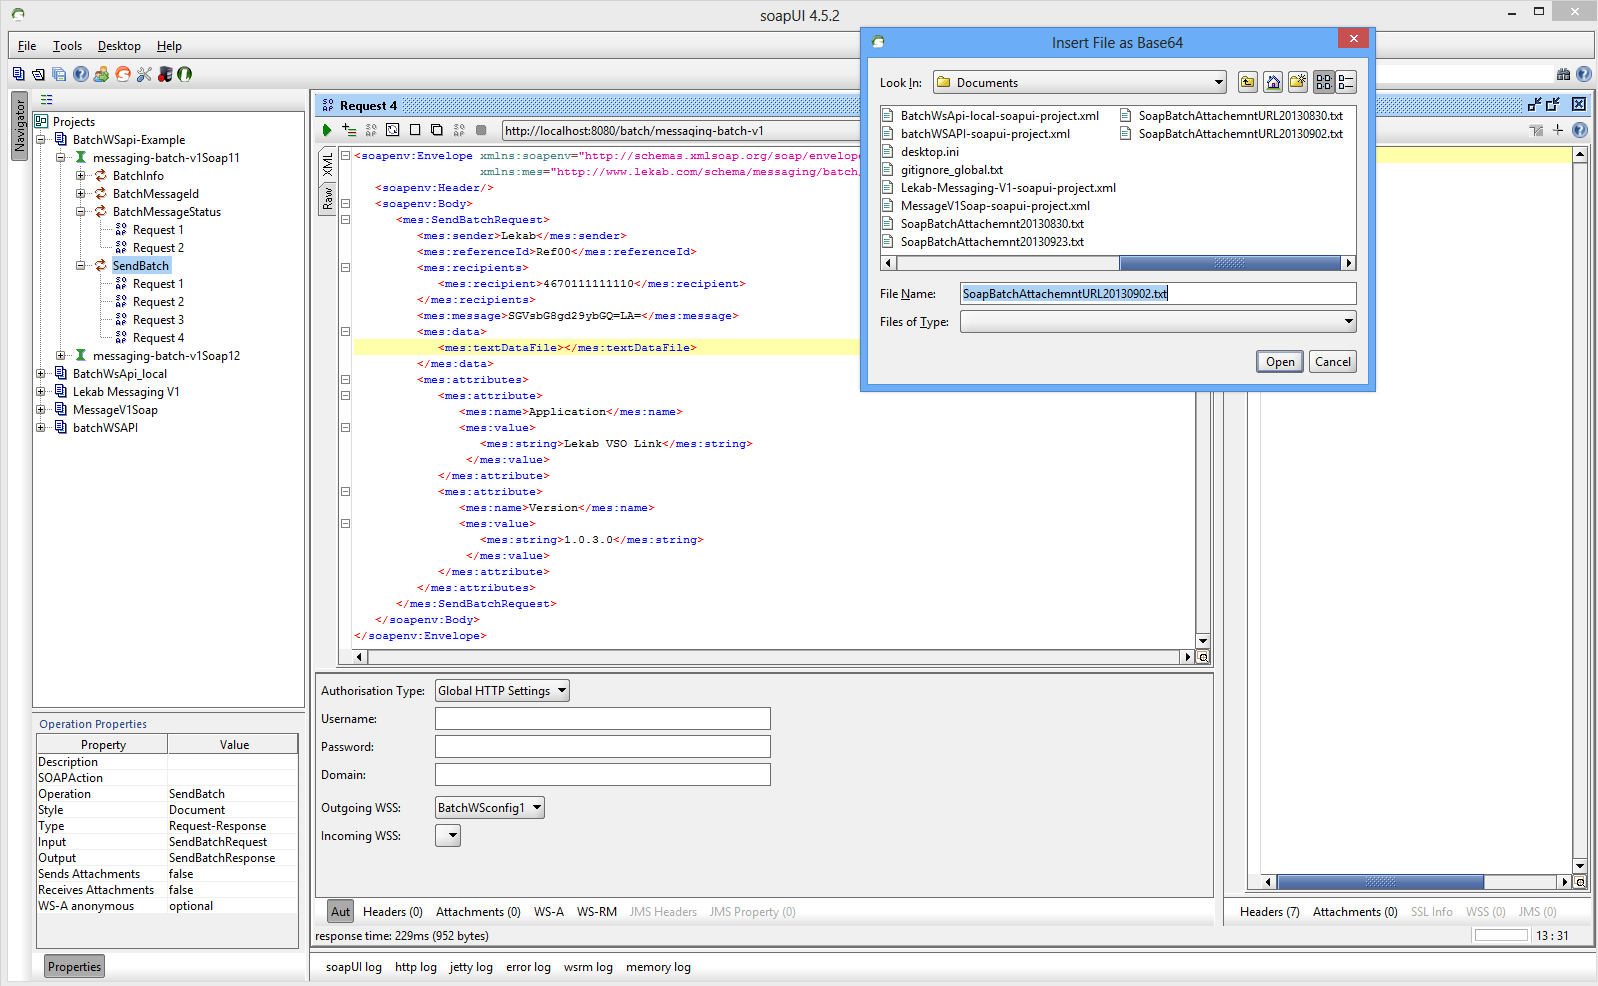Image resolution: width=1598 pixels, height=986 pixels.
Task: Click the Username input field
Action: coord(602,718)
